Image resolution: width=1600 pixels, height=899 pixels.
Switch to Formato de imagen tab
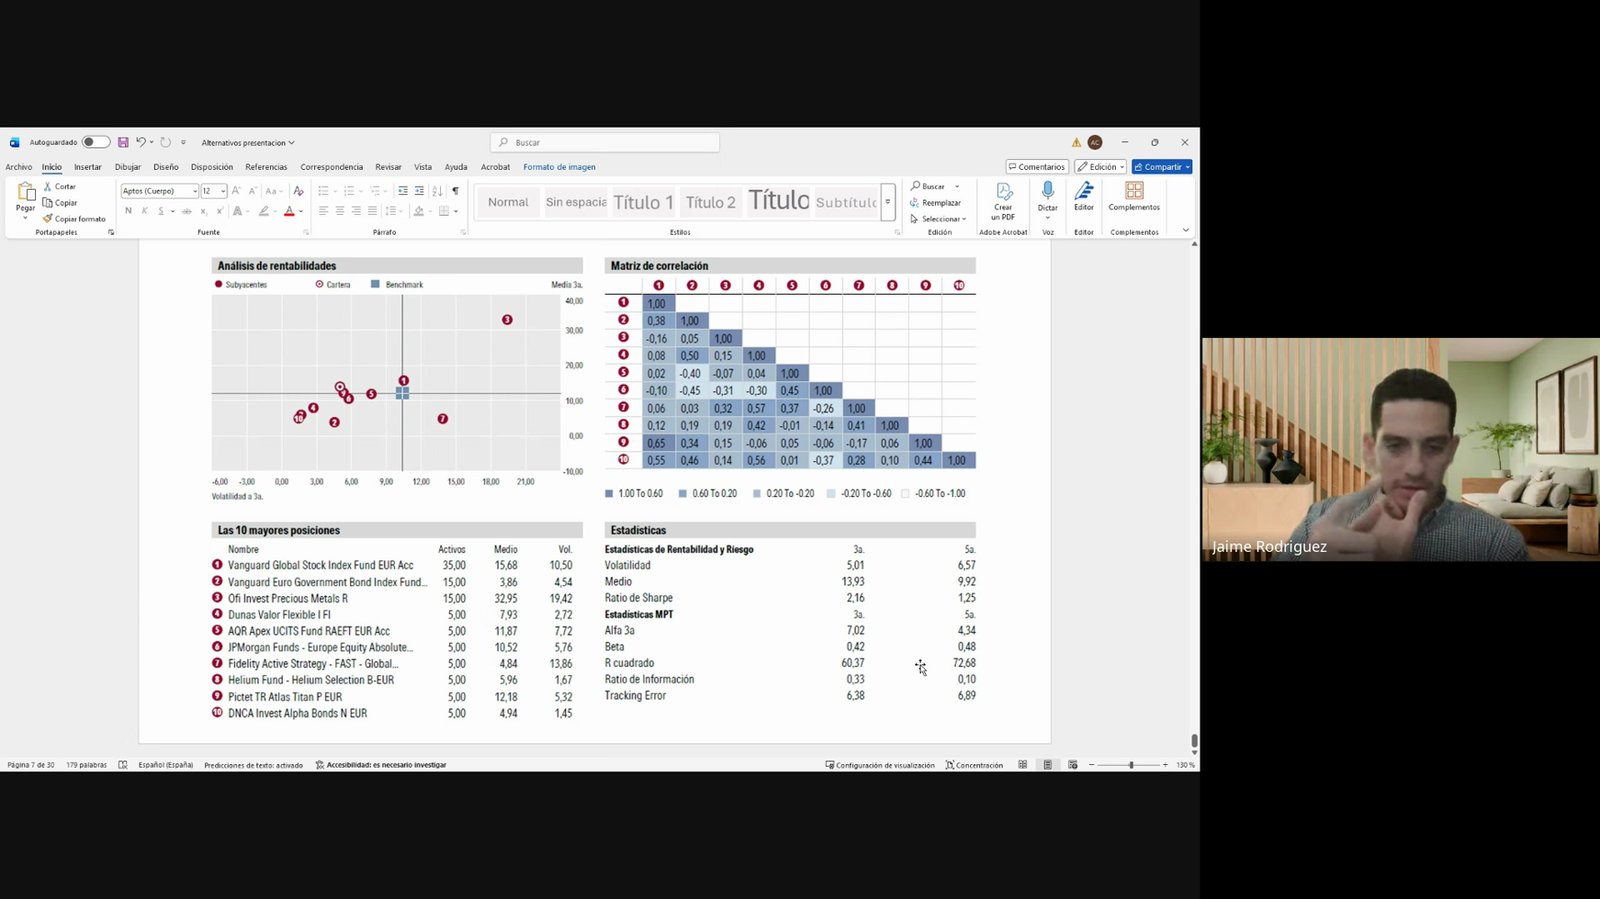(559, 167)
